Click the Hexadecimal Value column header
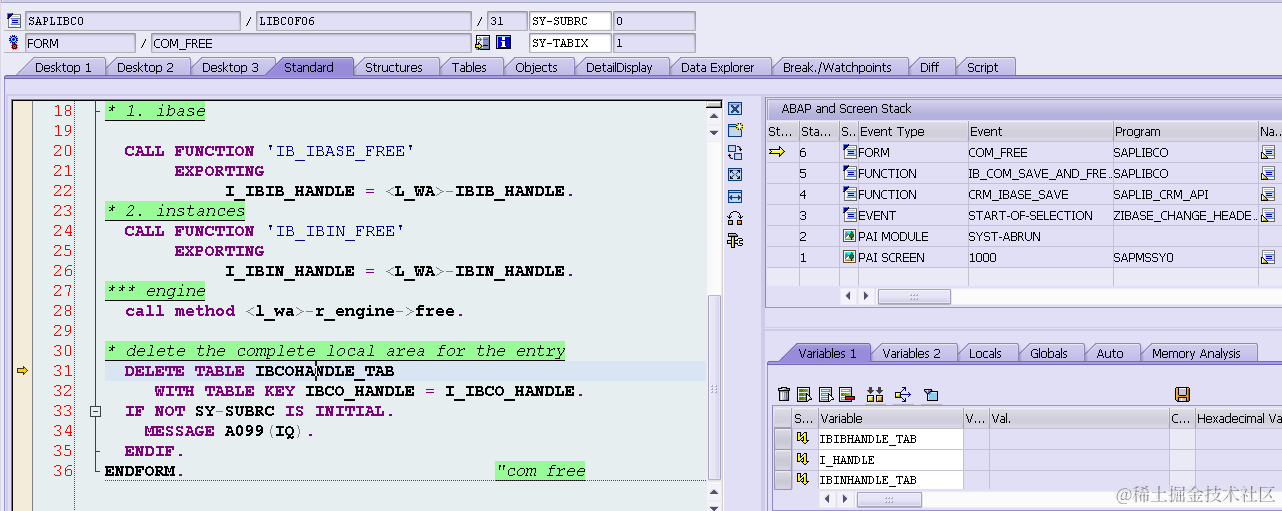1282x511 pixels. click(x=1240, y=419)
